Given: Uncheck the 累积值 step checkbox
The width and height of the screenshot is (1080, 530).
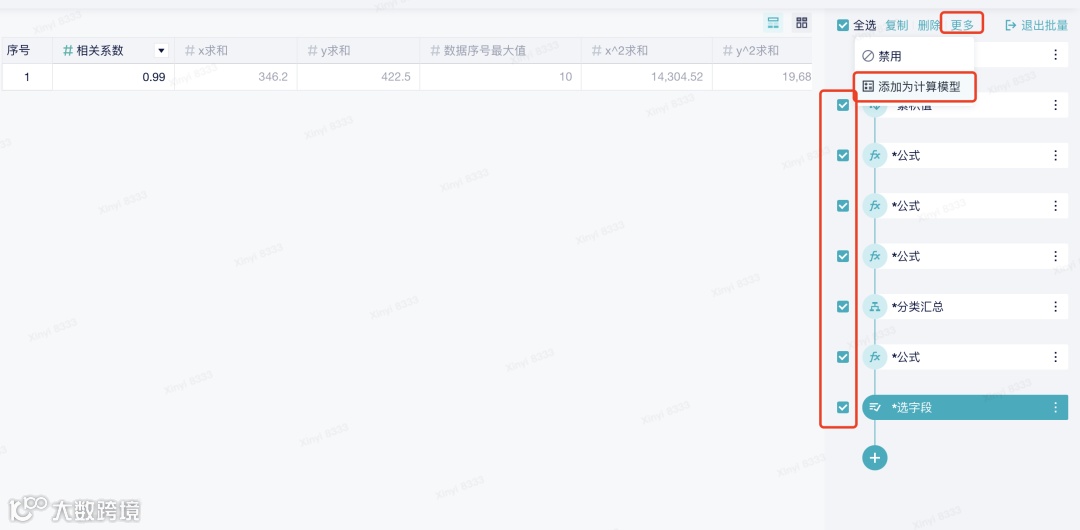Looking at the screenshot, I should click(x=842, y=105).
